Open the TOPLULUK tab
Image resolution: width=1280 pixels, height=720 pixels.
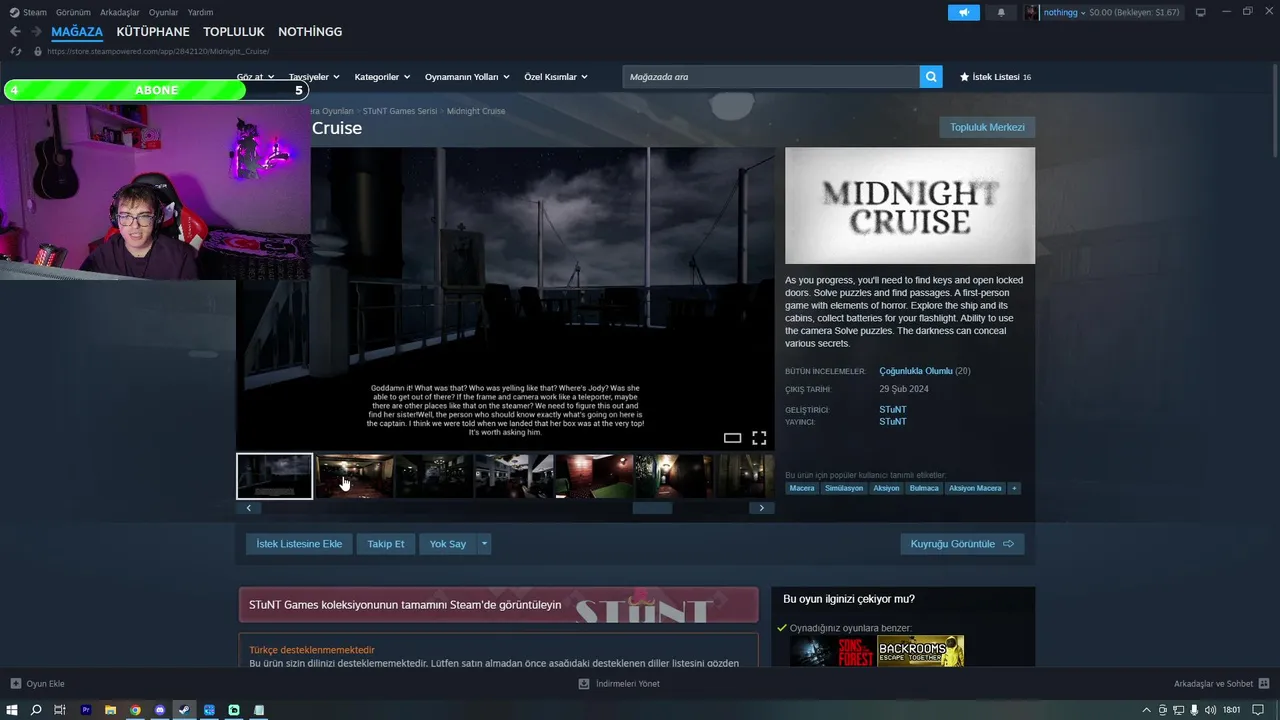click(234, 32)
